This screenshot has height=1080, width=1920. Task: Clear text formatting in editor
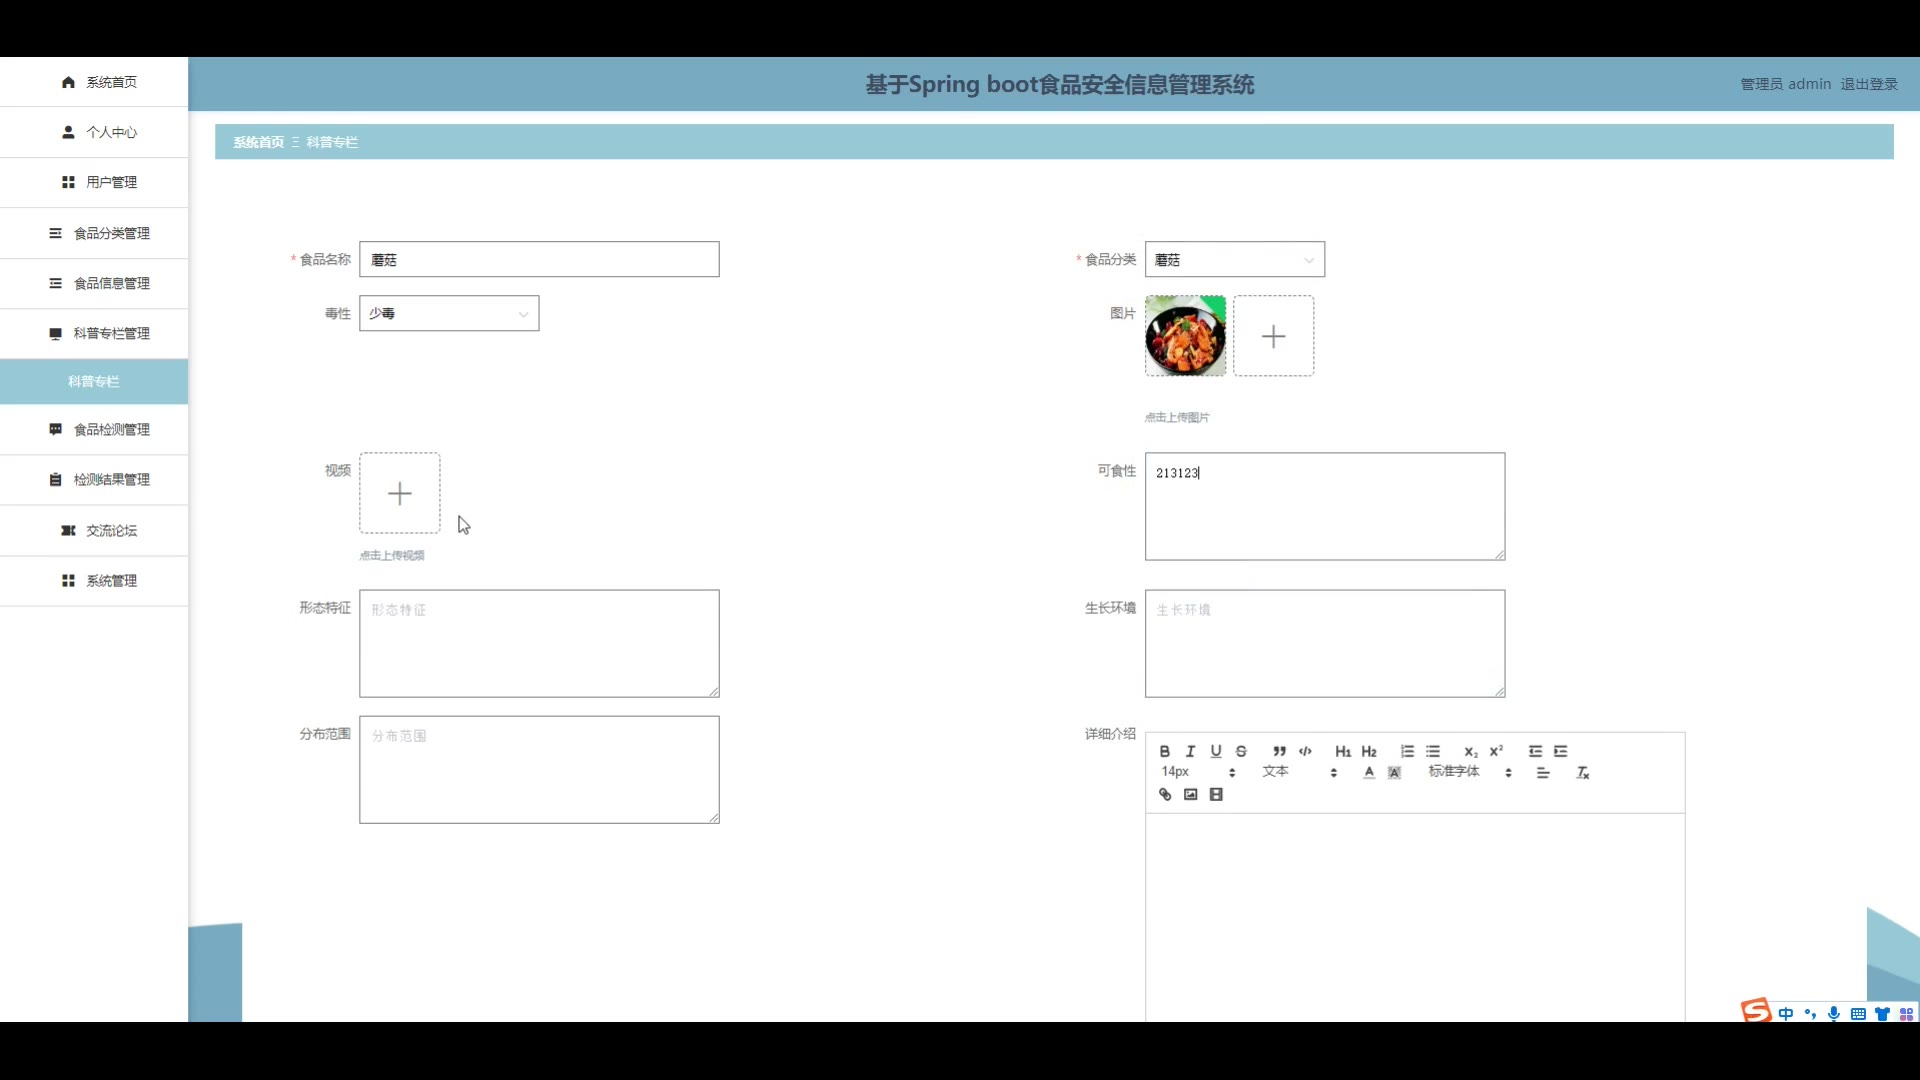(x=1582, y=772)
